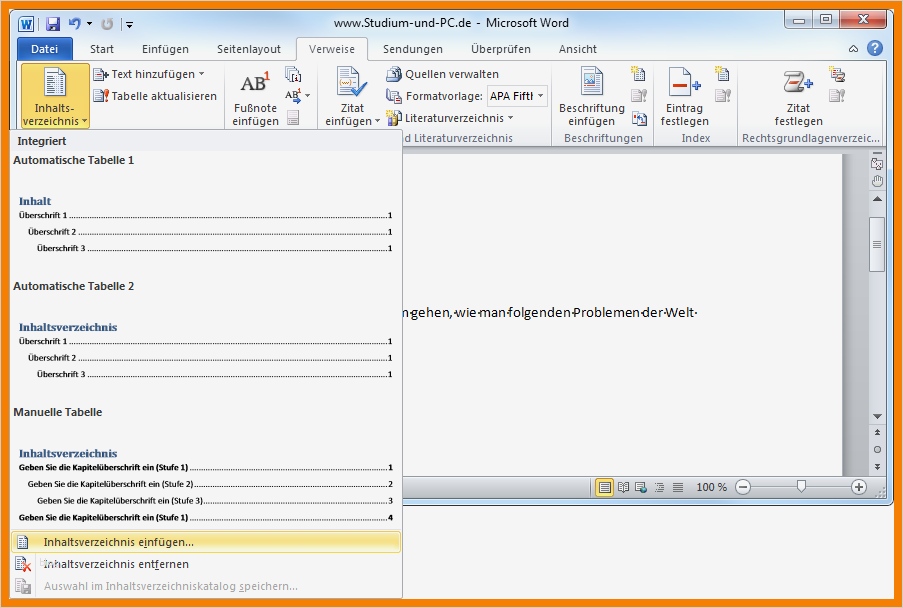Open the Datei tab
This screenshot has width=903, height=608.
click(x=44, y=49)
